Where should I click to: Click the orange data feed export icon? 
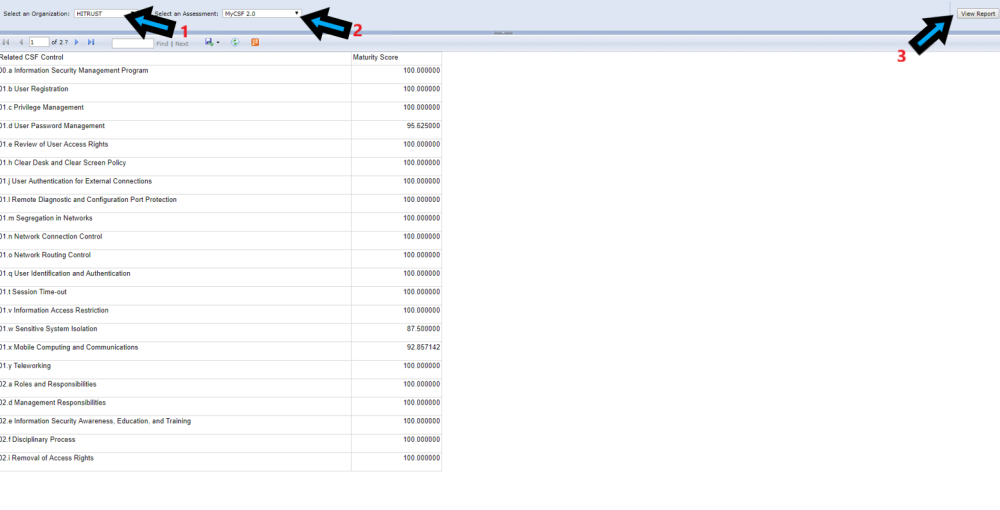(255, 42)
